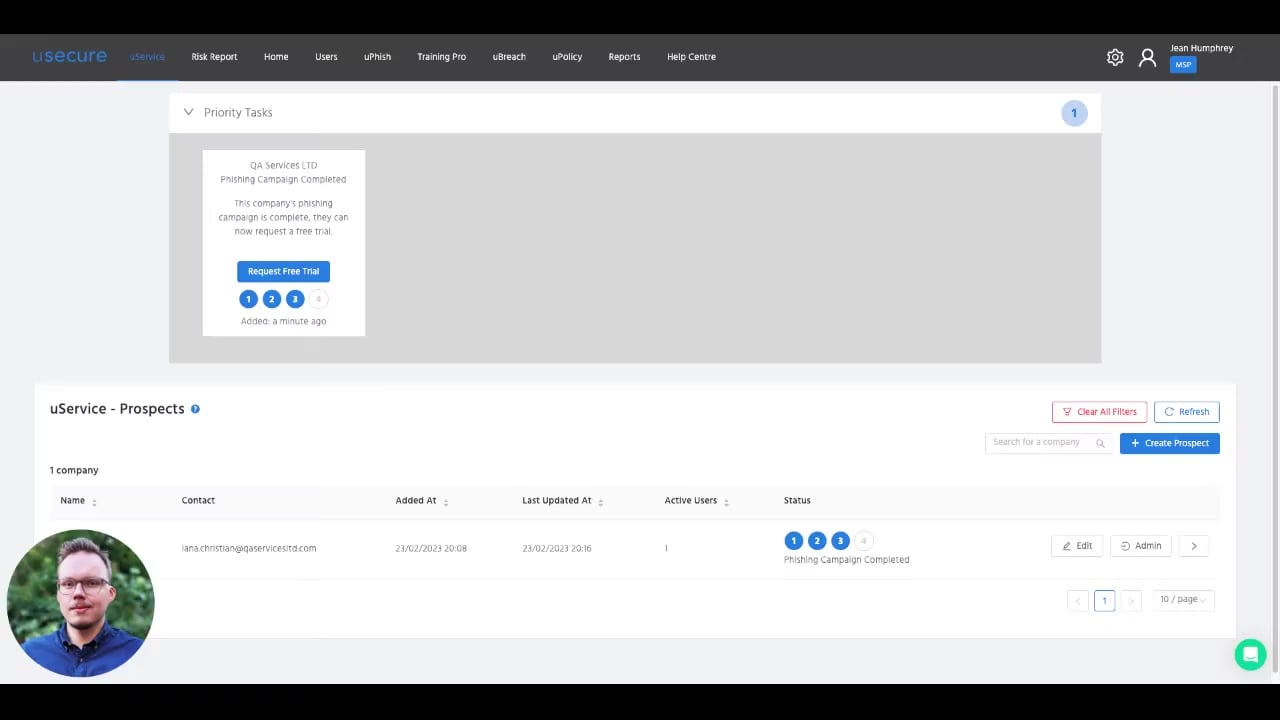Click the Request Free Trial button

point(283,271)
